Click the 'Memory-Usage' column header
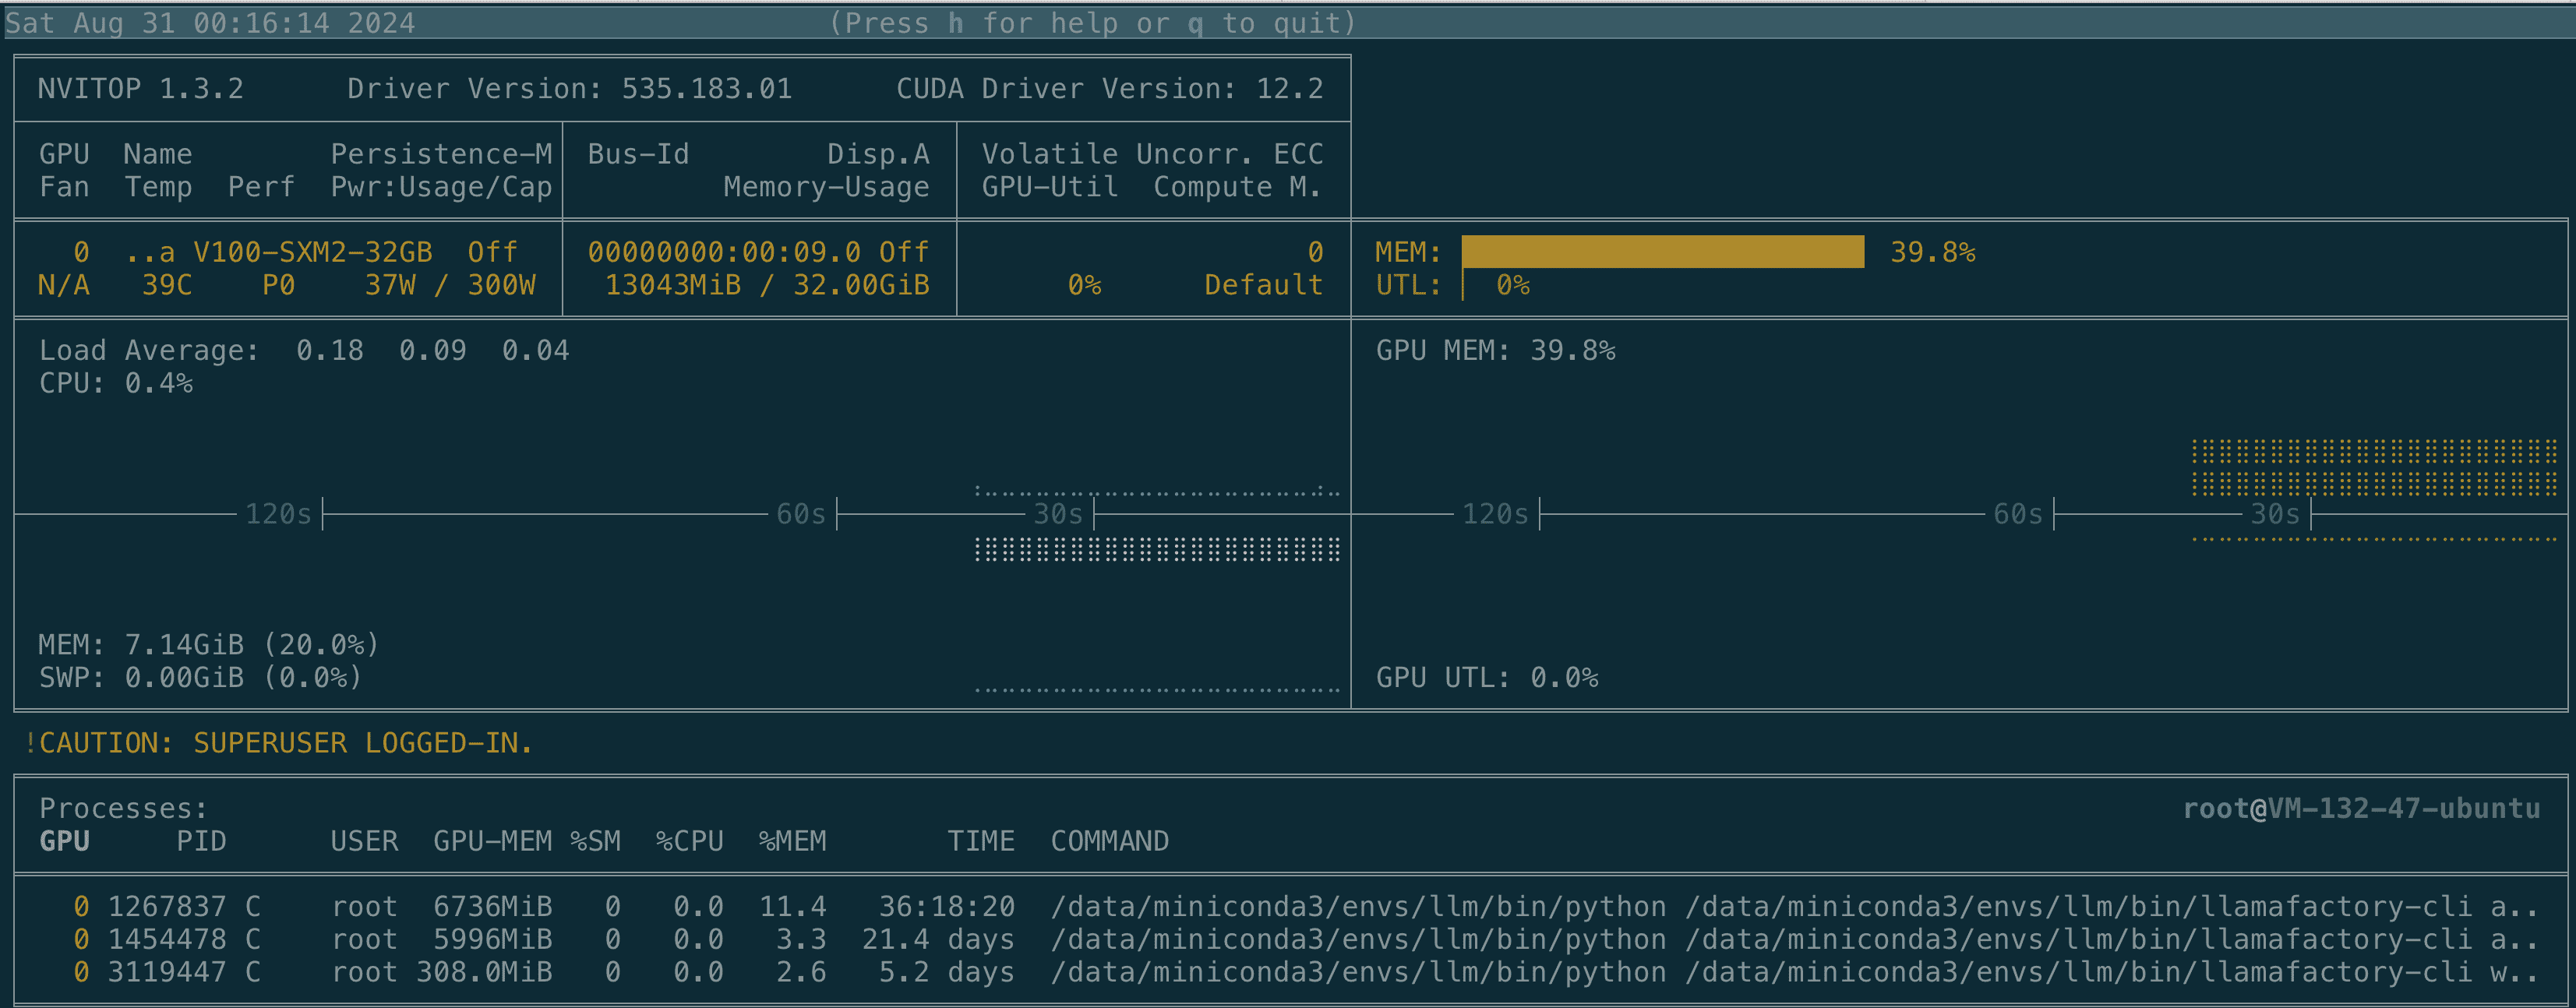The width and height of the screenshot is (2576, 1008). (x=826, y=187)
